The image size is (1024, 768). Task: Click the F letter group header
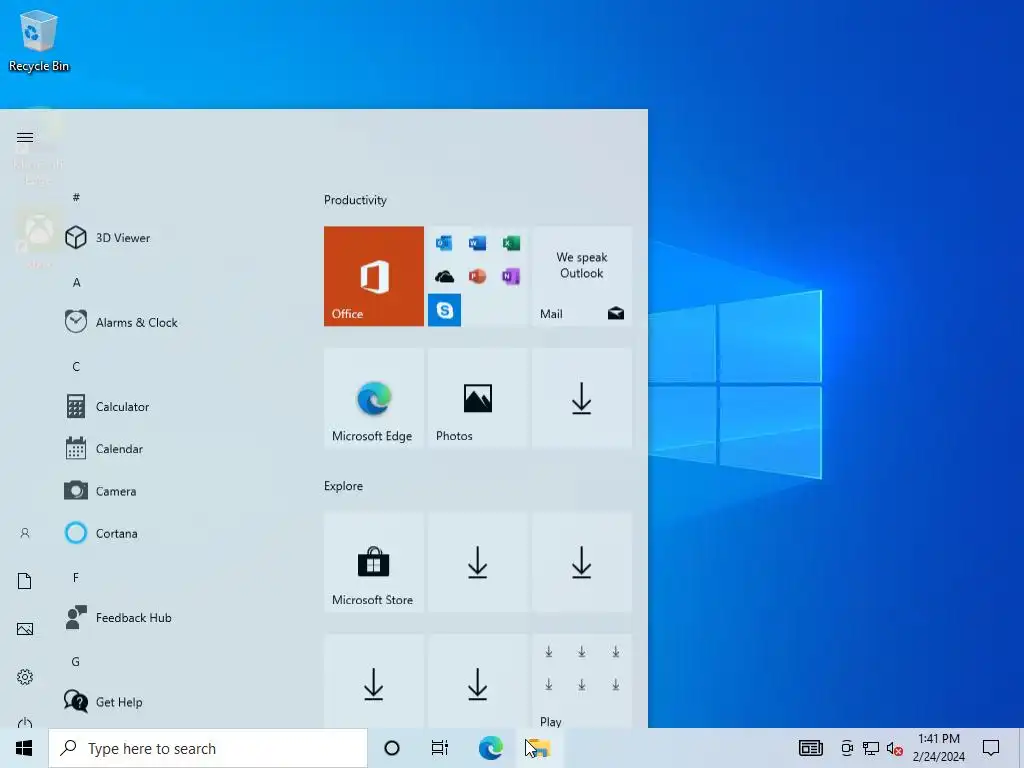(x=76, y=577)
